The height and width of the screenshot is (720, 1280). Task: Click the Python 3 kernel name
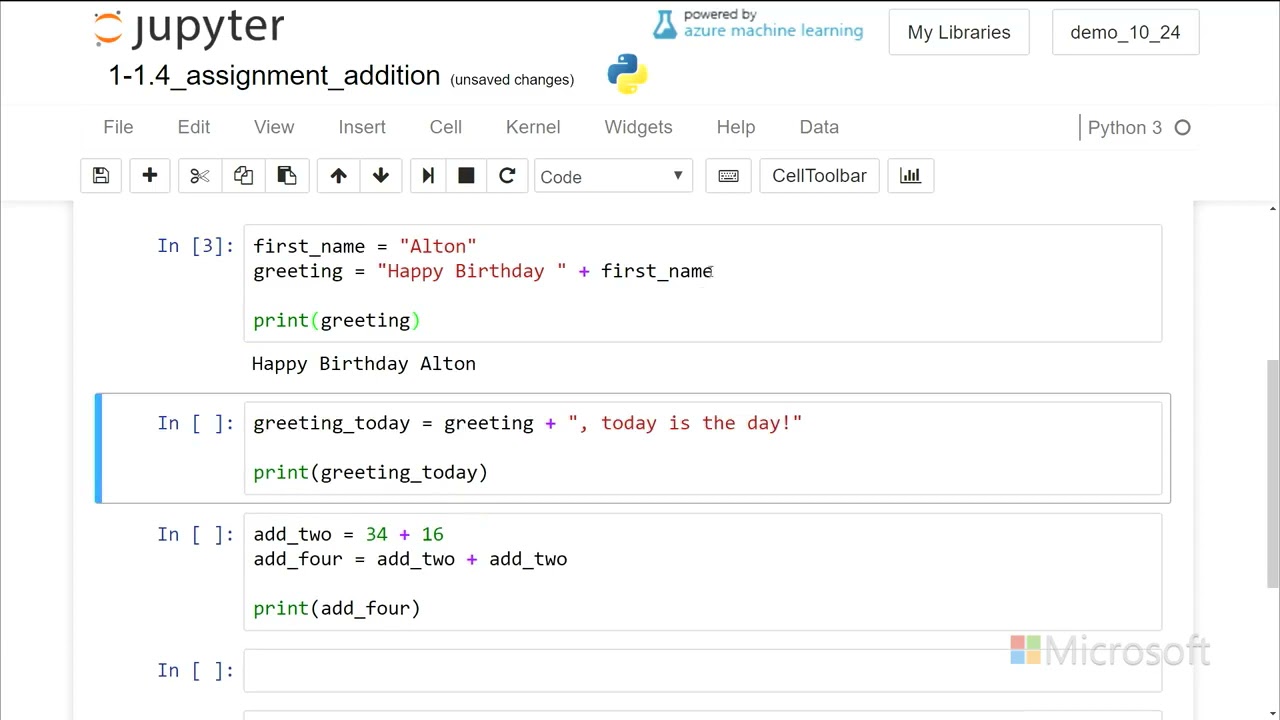coord(1125,128)
